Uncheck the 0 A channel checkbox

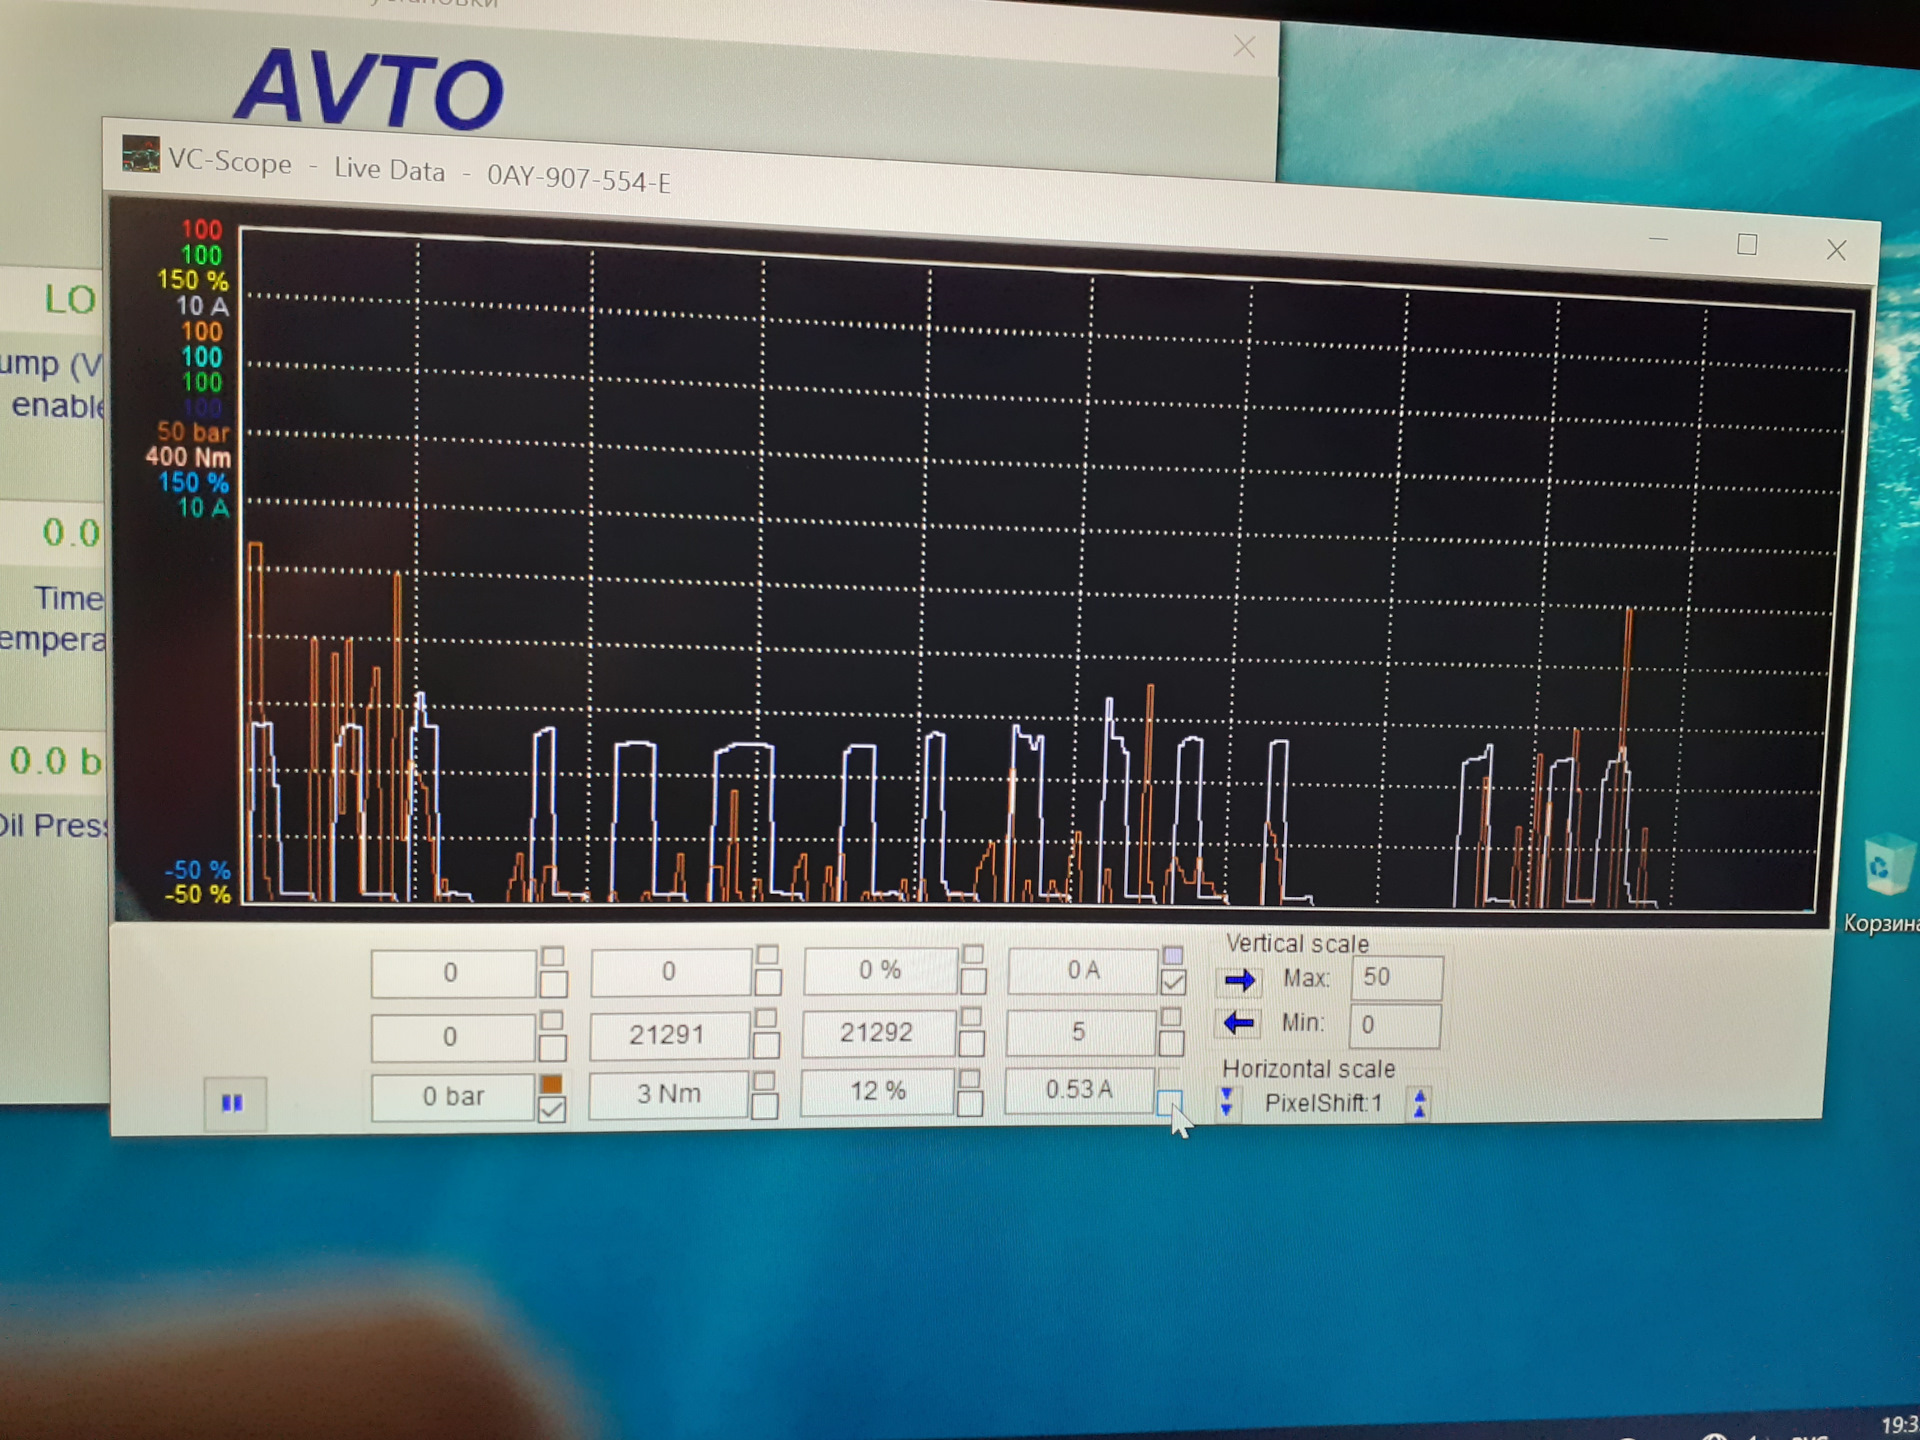1173,982
